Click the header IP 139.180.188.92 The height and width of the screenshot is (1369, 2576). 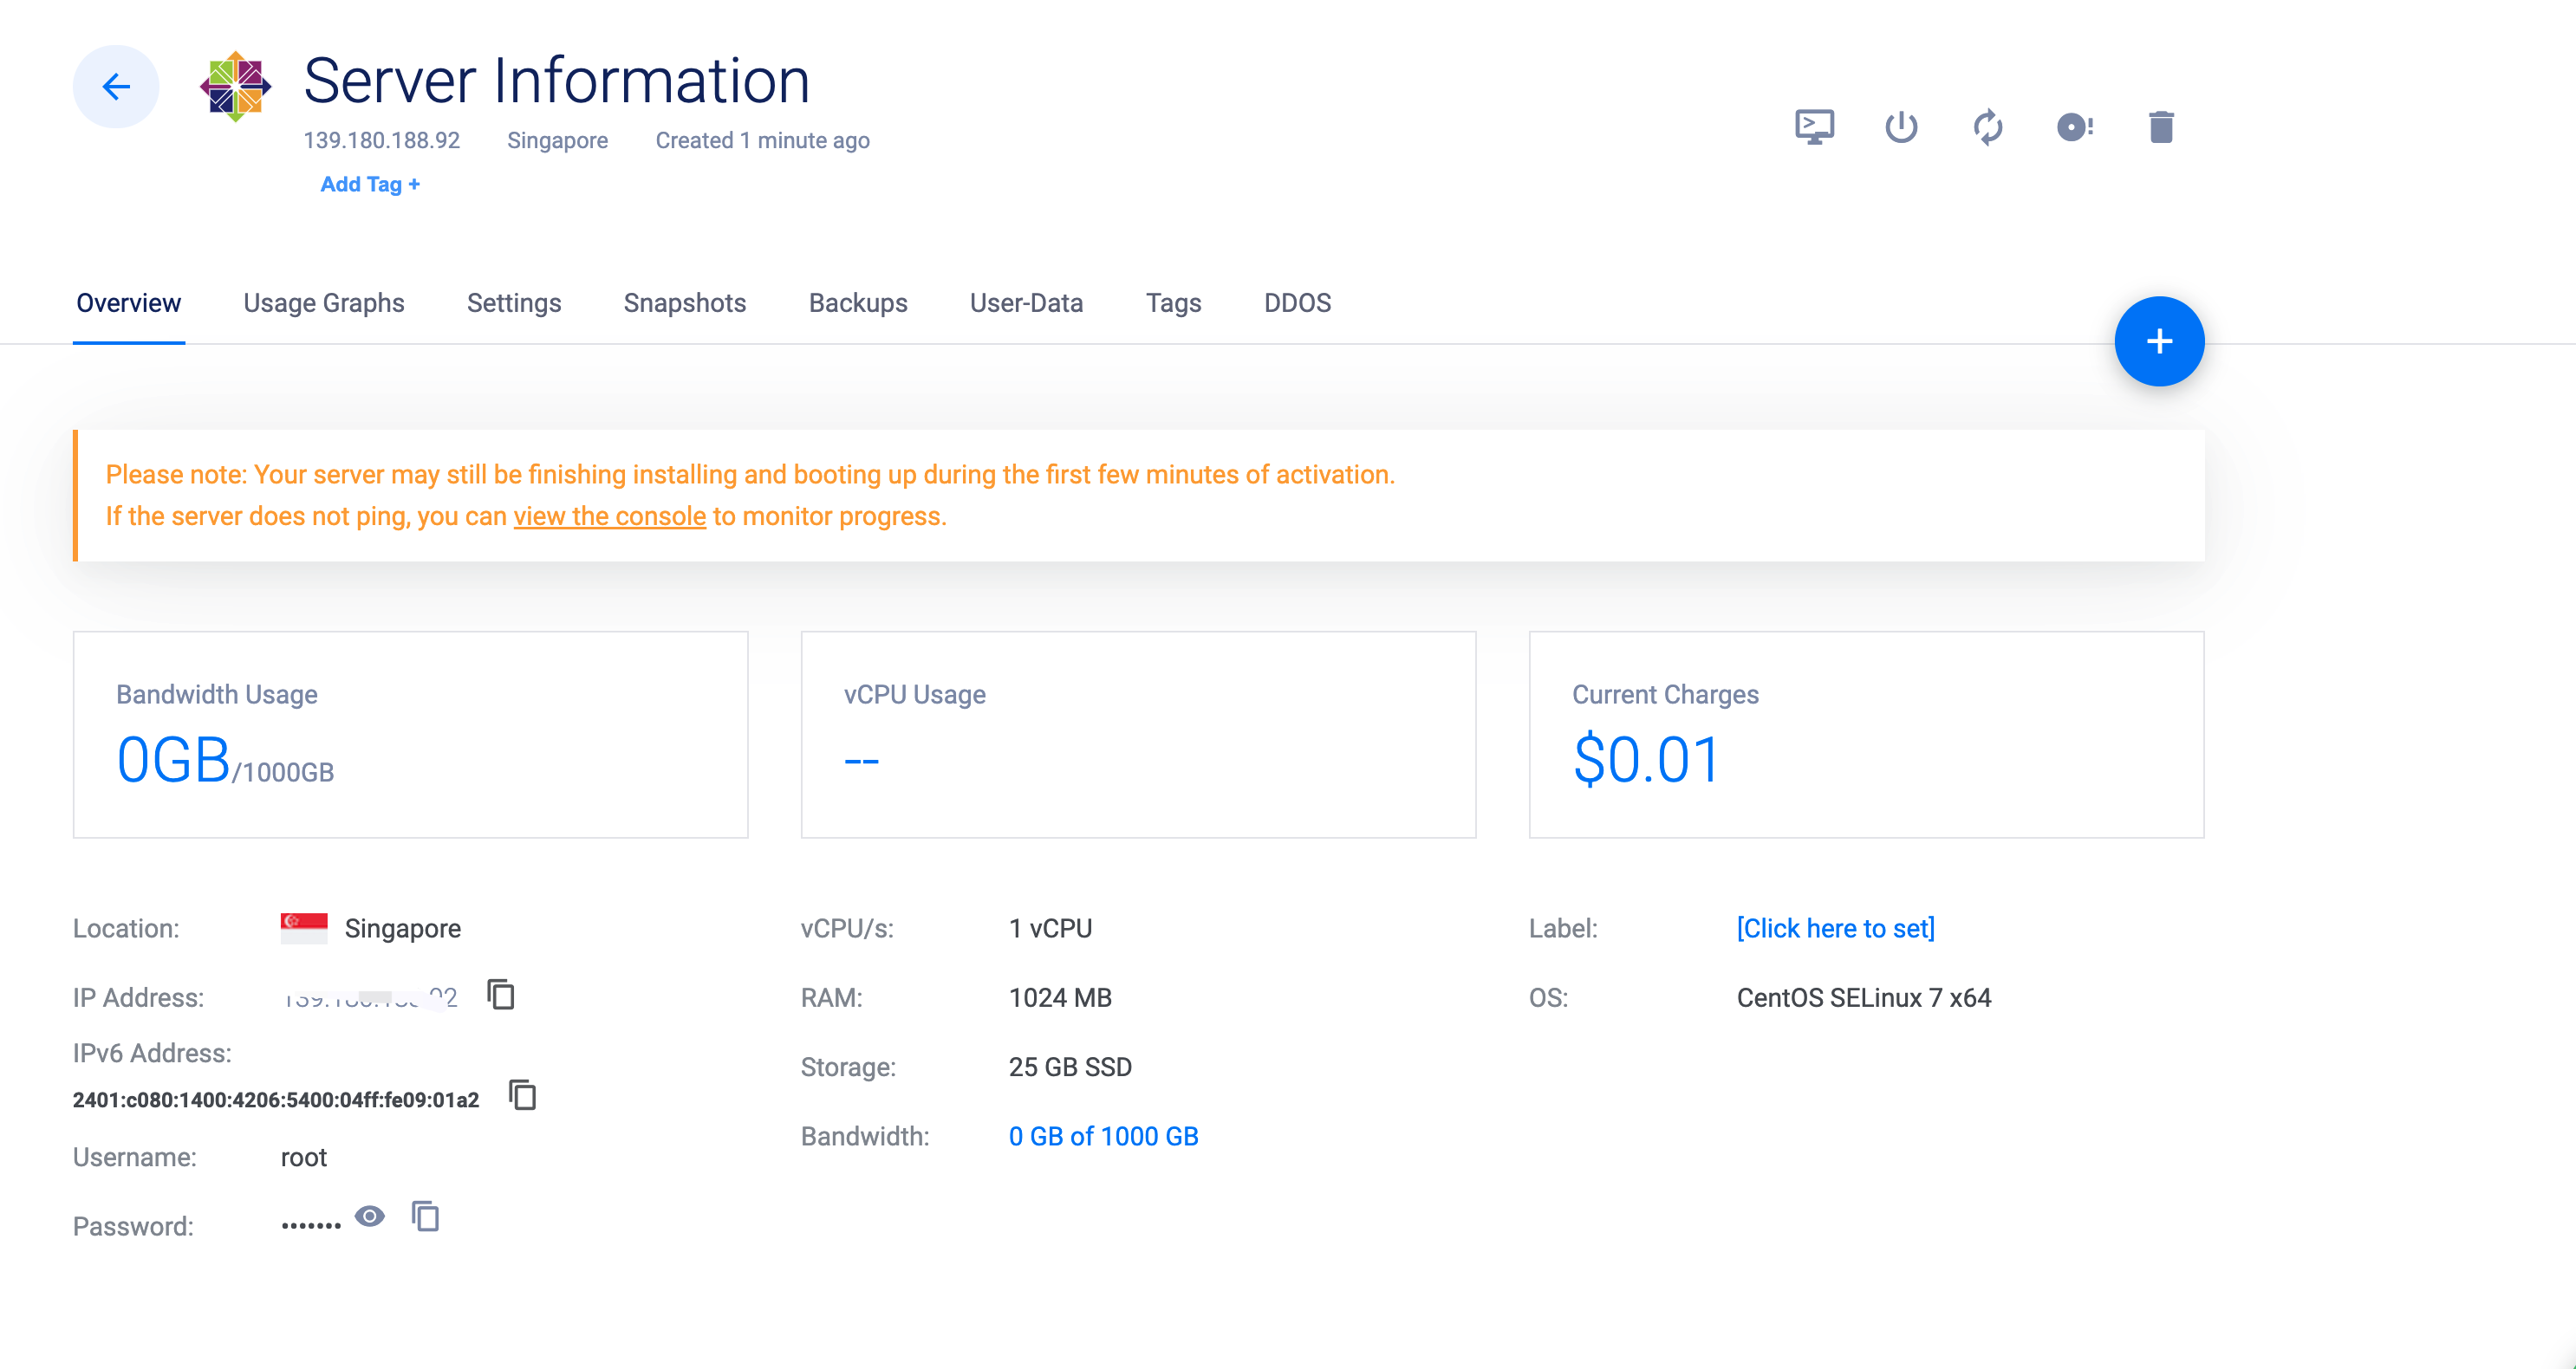(382, 141)
